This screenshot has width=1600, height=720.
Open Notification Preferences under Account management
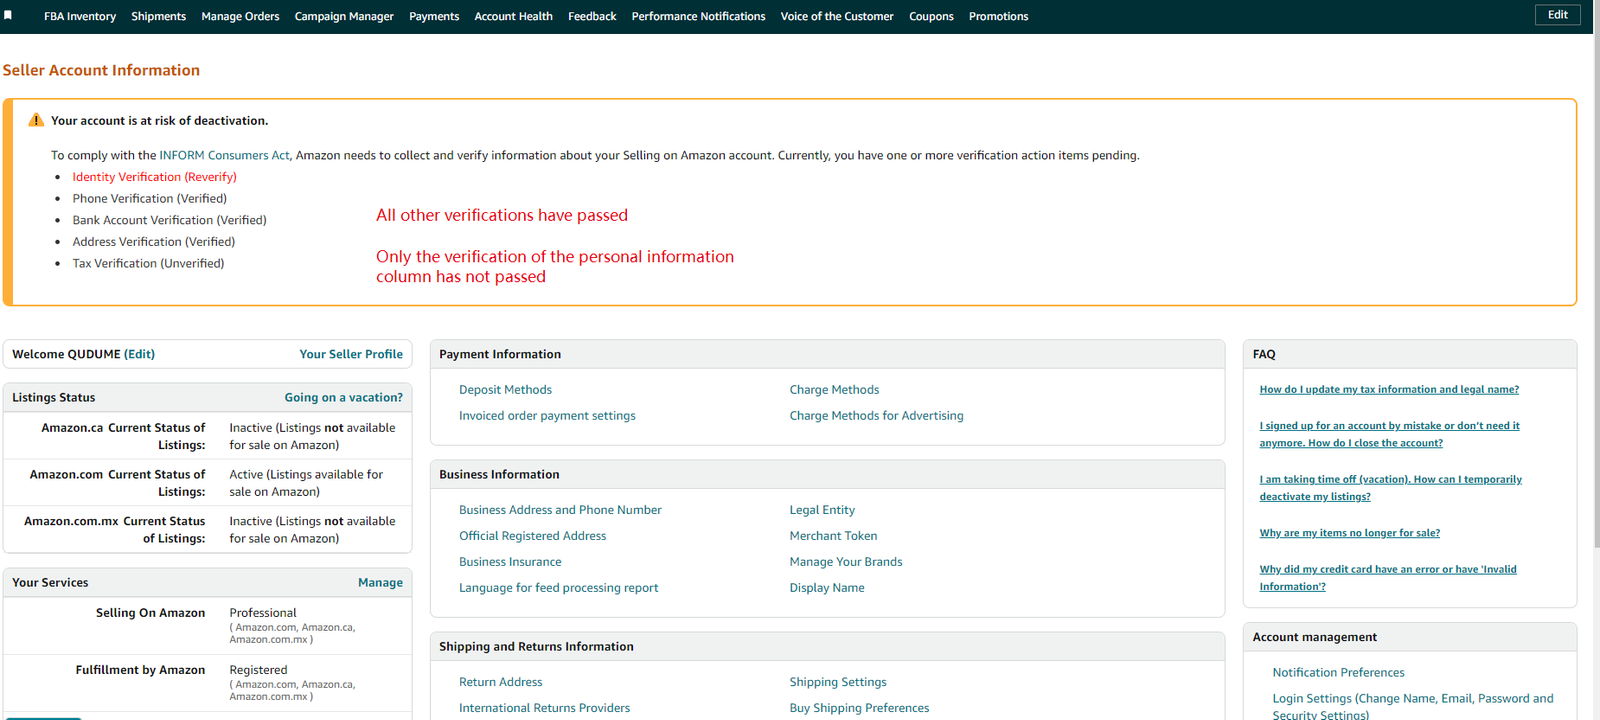tap(1338, 673)
